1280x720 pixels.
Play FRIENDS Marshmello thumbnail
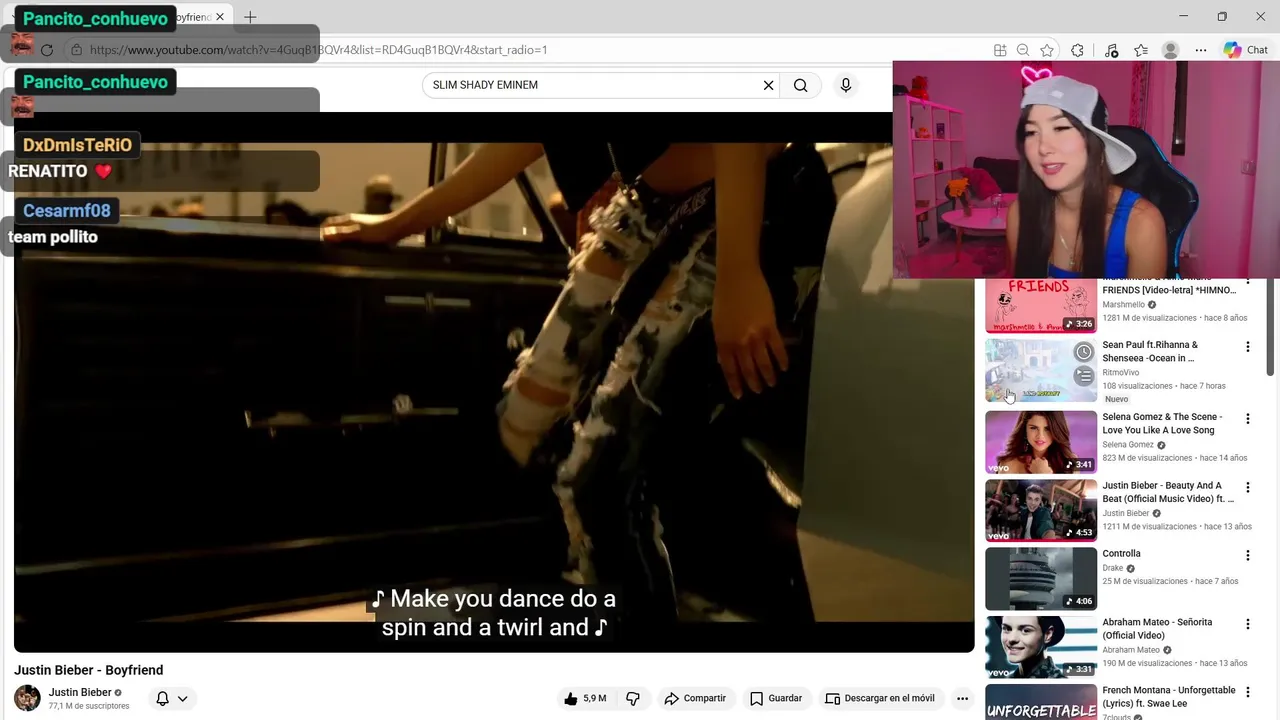click(x=1041, y=306)
